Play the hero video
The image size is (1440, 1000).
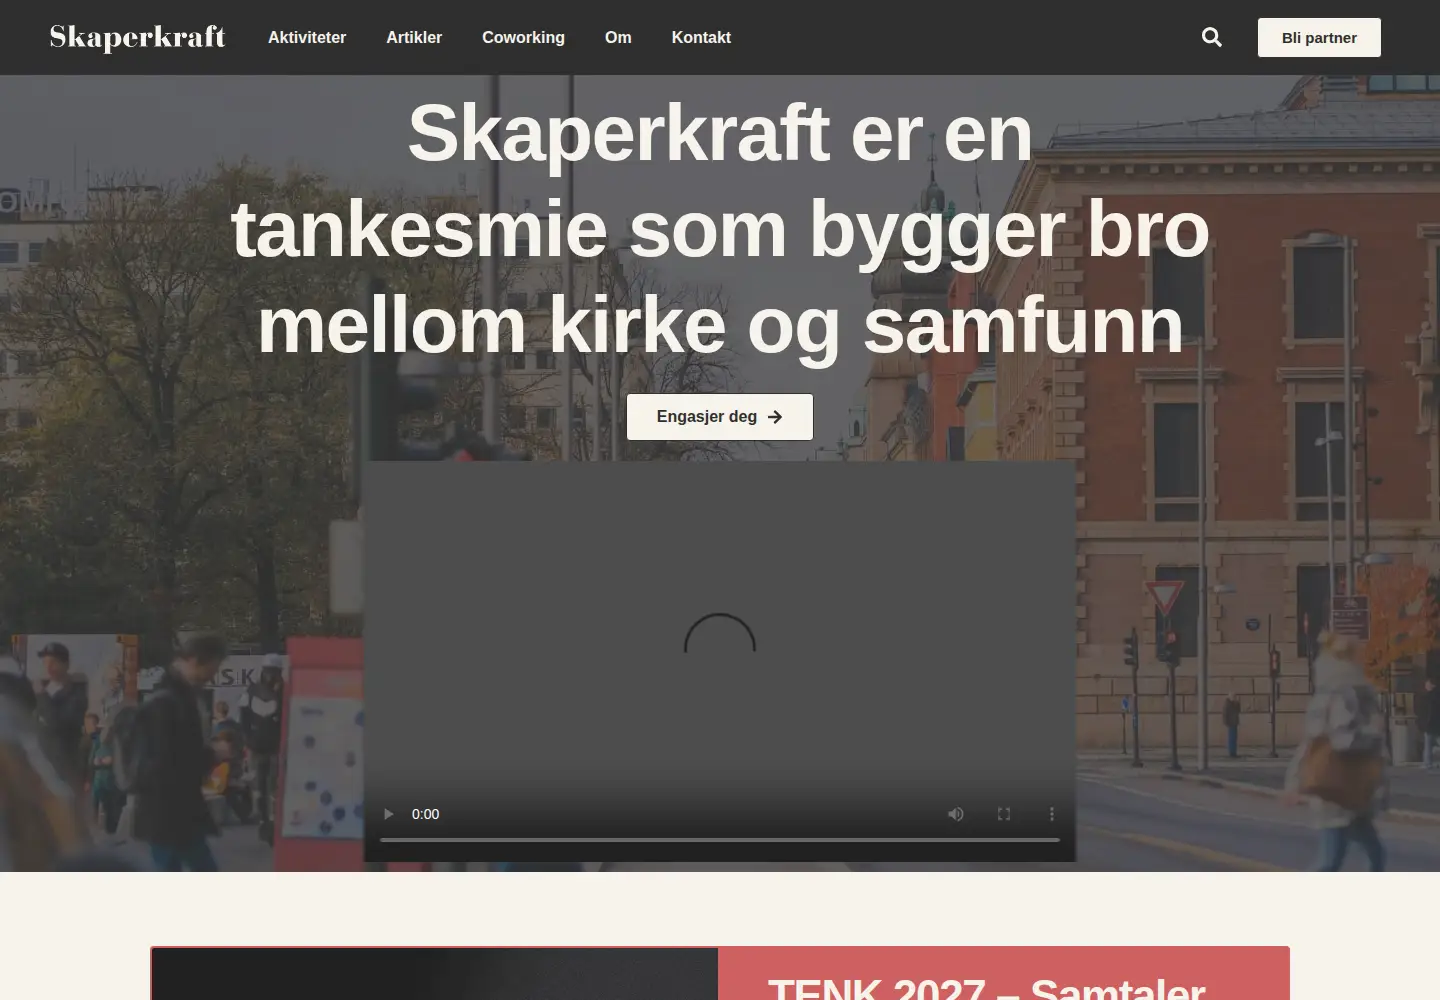389,814
